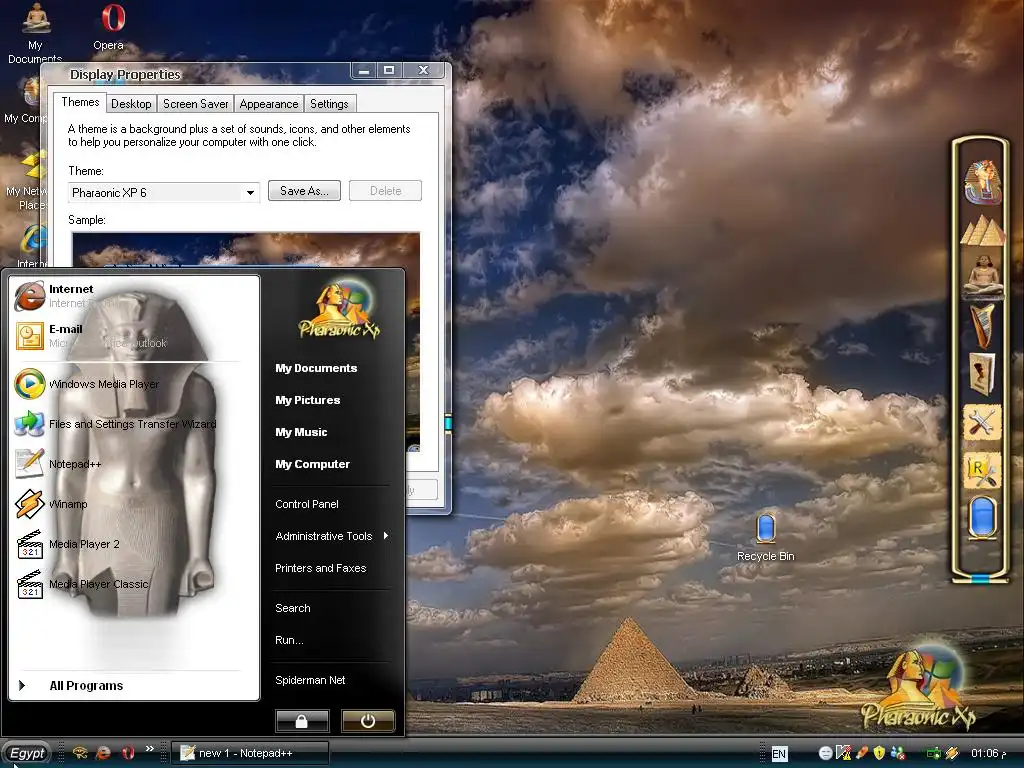Switch to the Desktop tab
Image resolution: width=1024 pixels, height=768 pixels.
131,104
